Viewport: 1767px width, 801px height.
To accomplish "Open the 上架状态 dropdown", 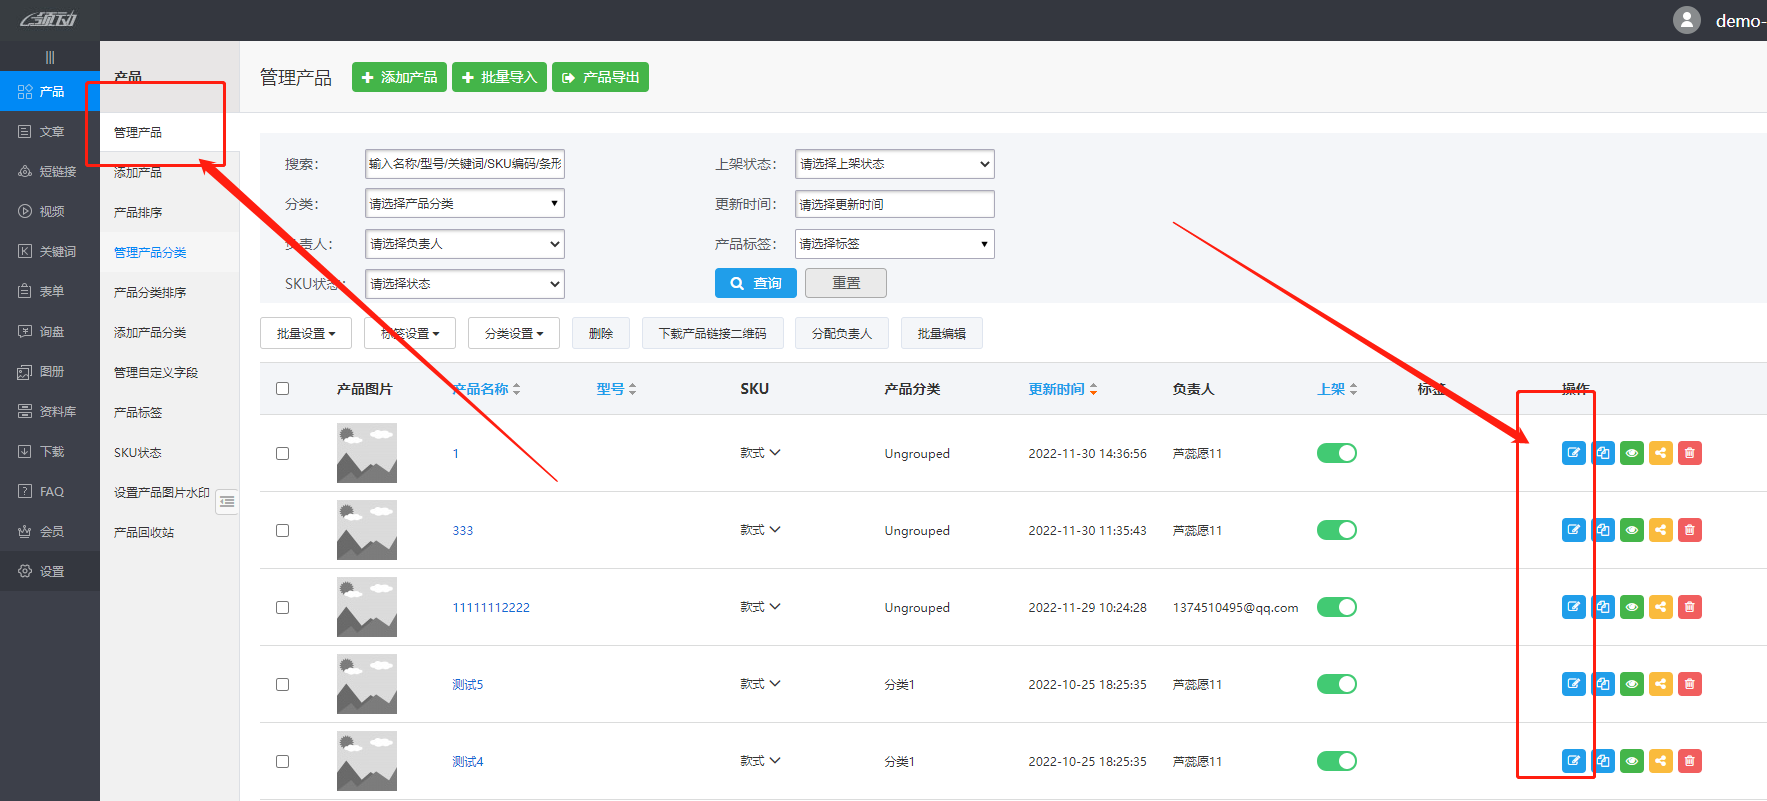I will point(894,164).
